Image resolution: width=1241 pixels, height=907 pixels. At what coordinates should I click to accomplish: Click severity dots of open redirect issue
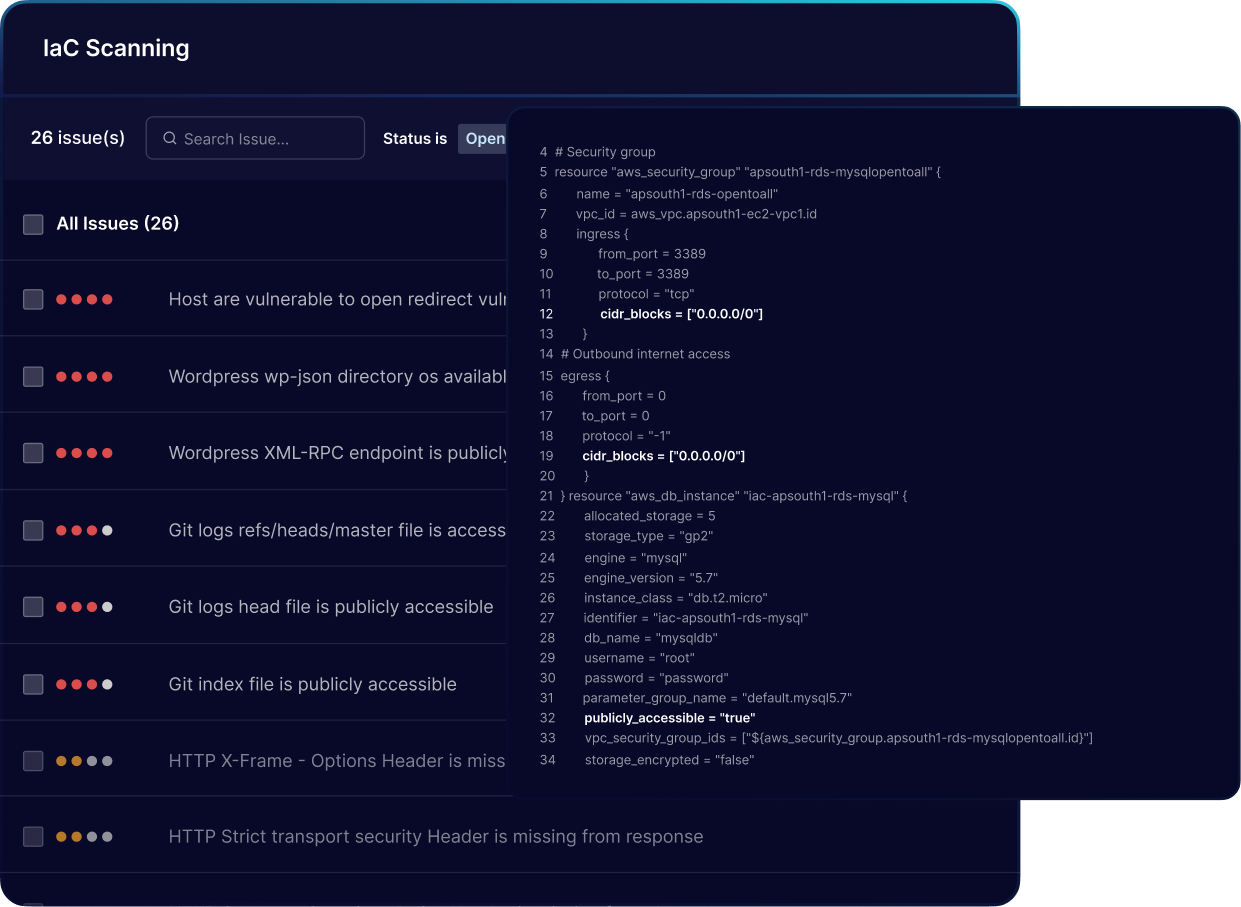click(84, 299)
